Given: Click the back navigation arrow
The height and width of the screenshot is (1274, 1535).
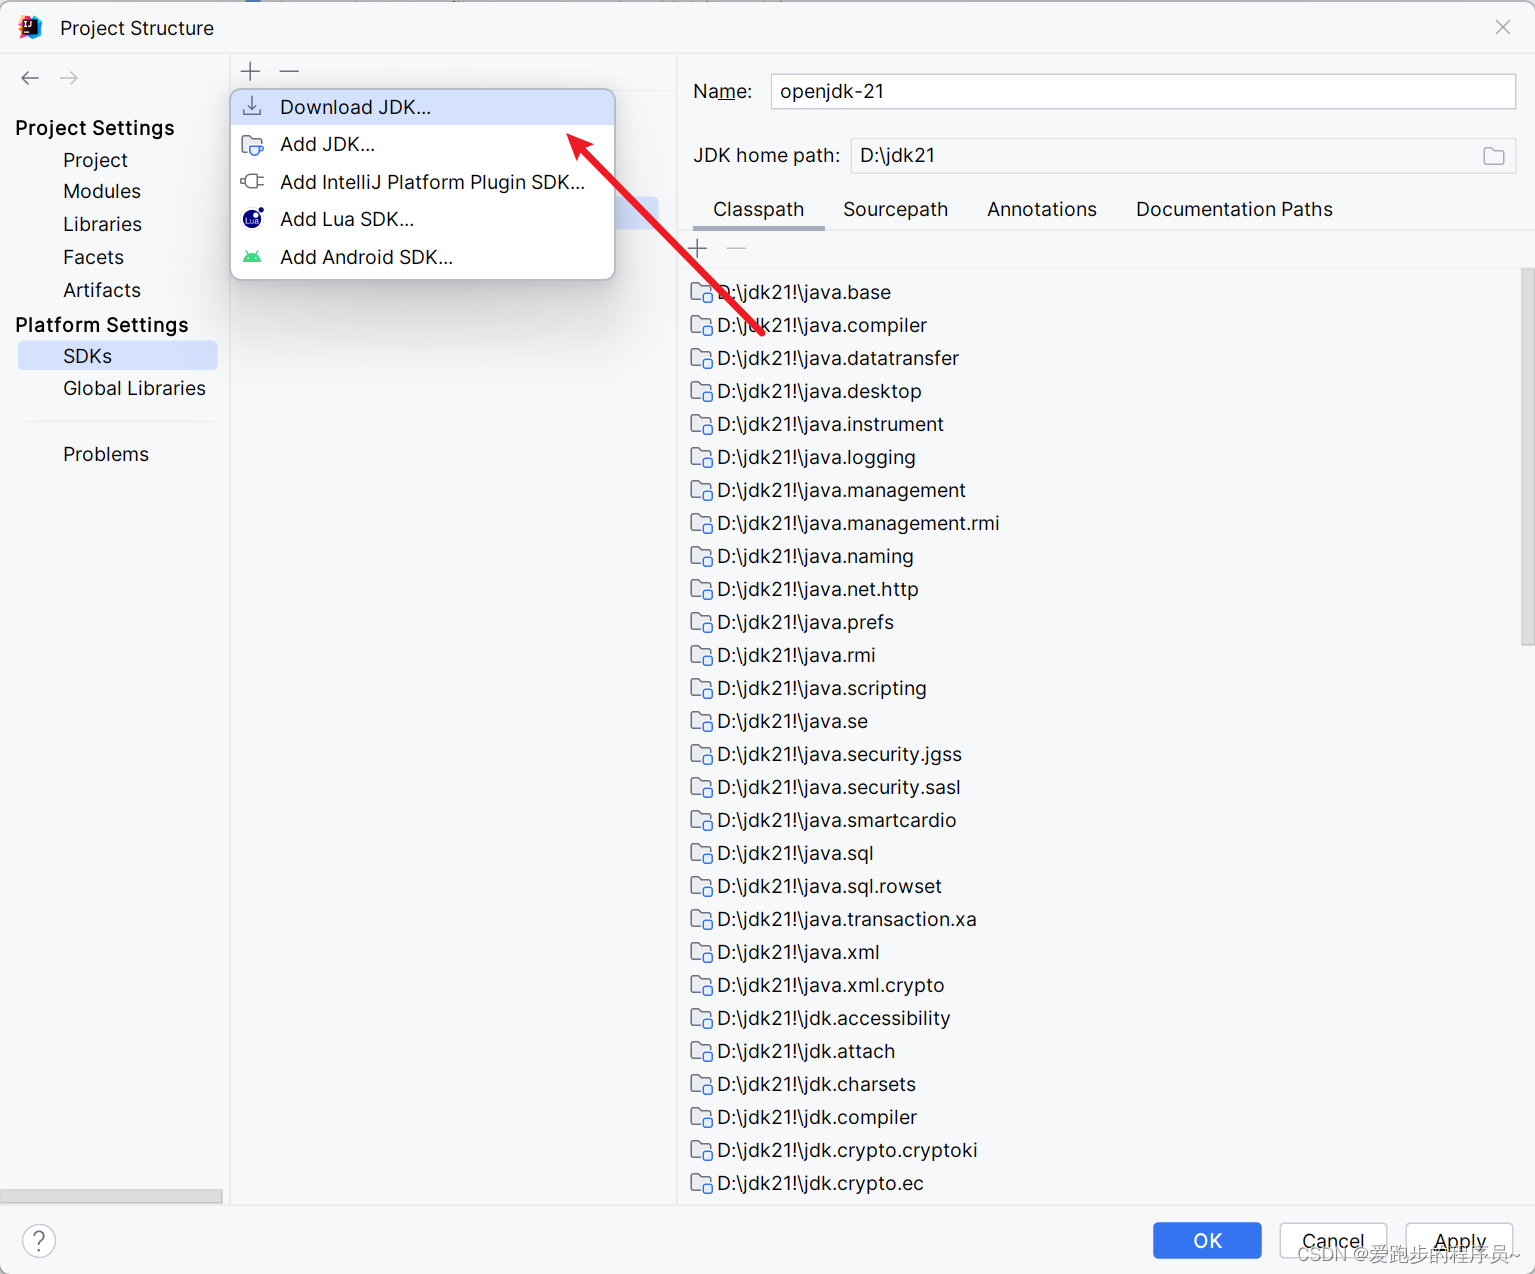Looking at the screenshot, I should (x=30, y=78).
